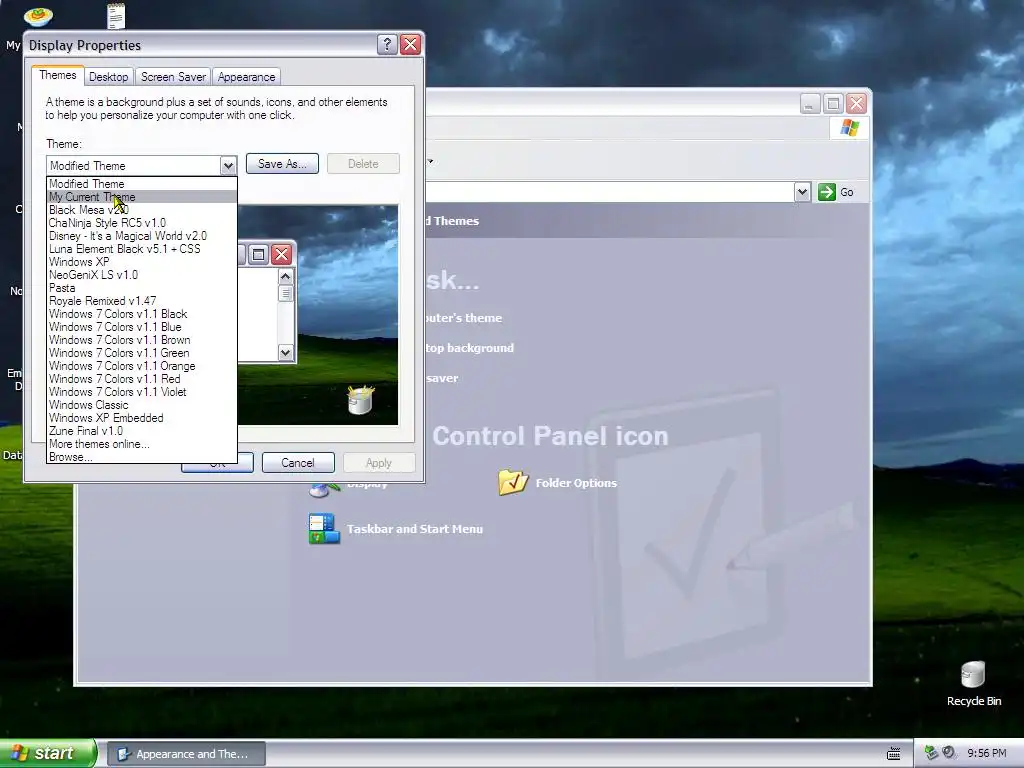Viewport: 1024px width, 768px height.
Task: Select Modified Theme in the dropdown list
Action: 142,184
